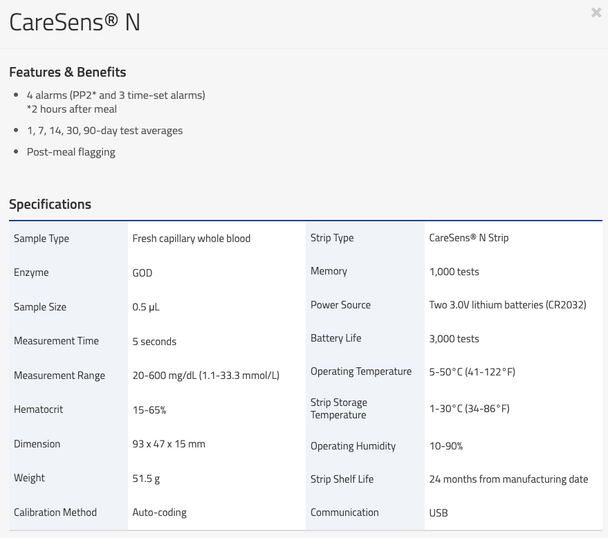Select the 93 x 47 x 15 mm dimension
The image size is (608, 538).
[168, 444]
